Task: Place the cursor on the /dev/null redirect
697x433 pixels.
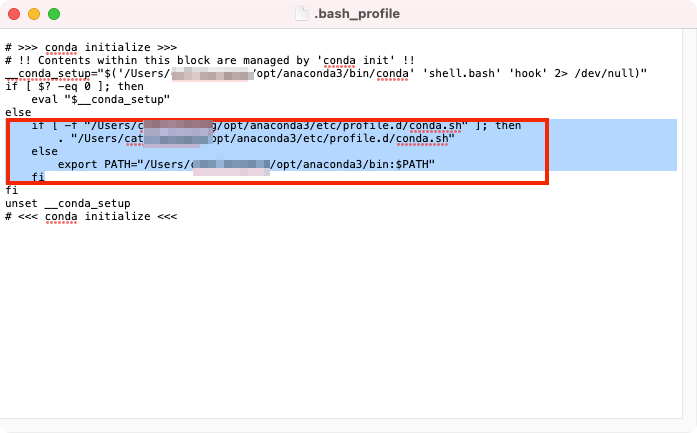Action: (x=607, y=73)
